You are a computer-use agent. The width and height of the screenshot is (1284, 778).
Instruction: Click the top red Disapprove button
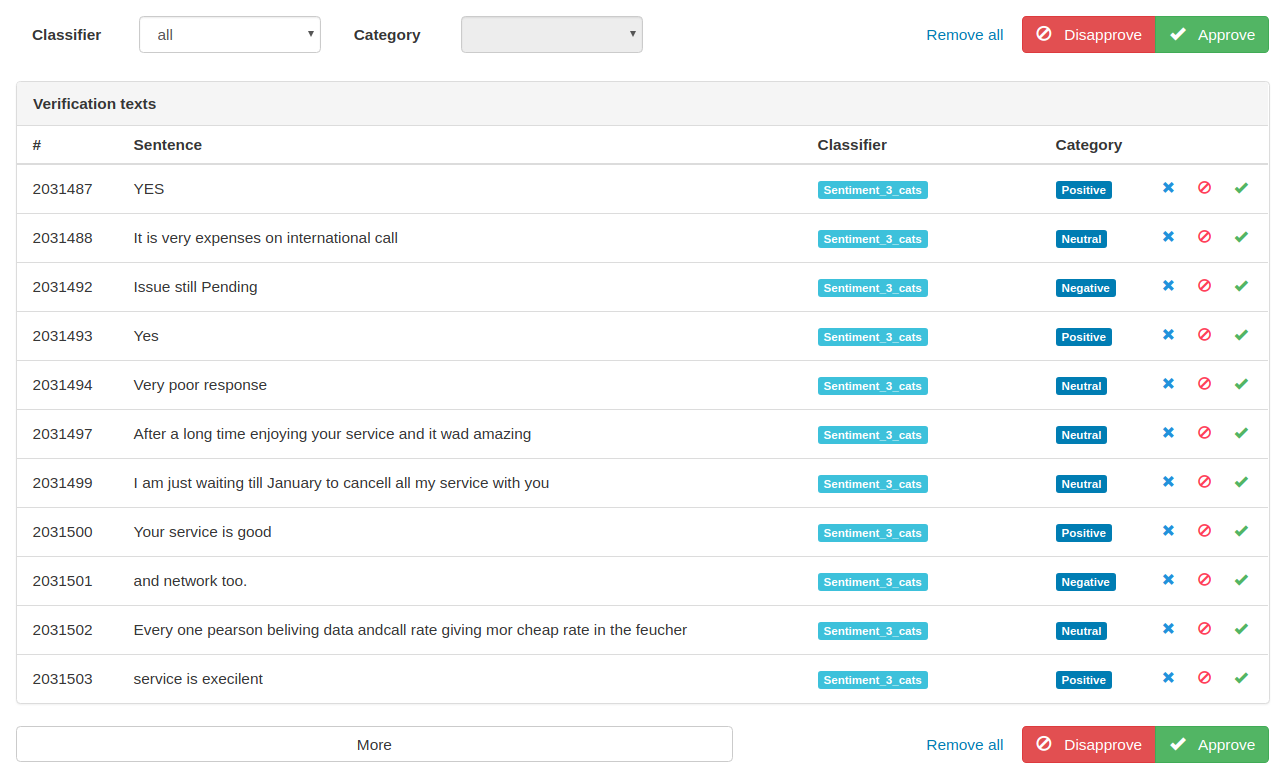coord(1089,34)
